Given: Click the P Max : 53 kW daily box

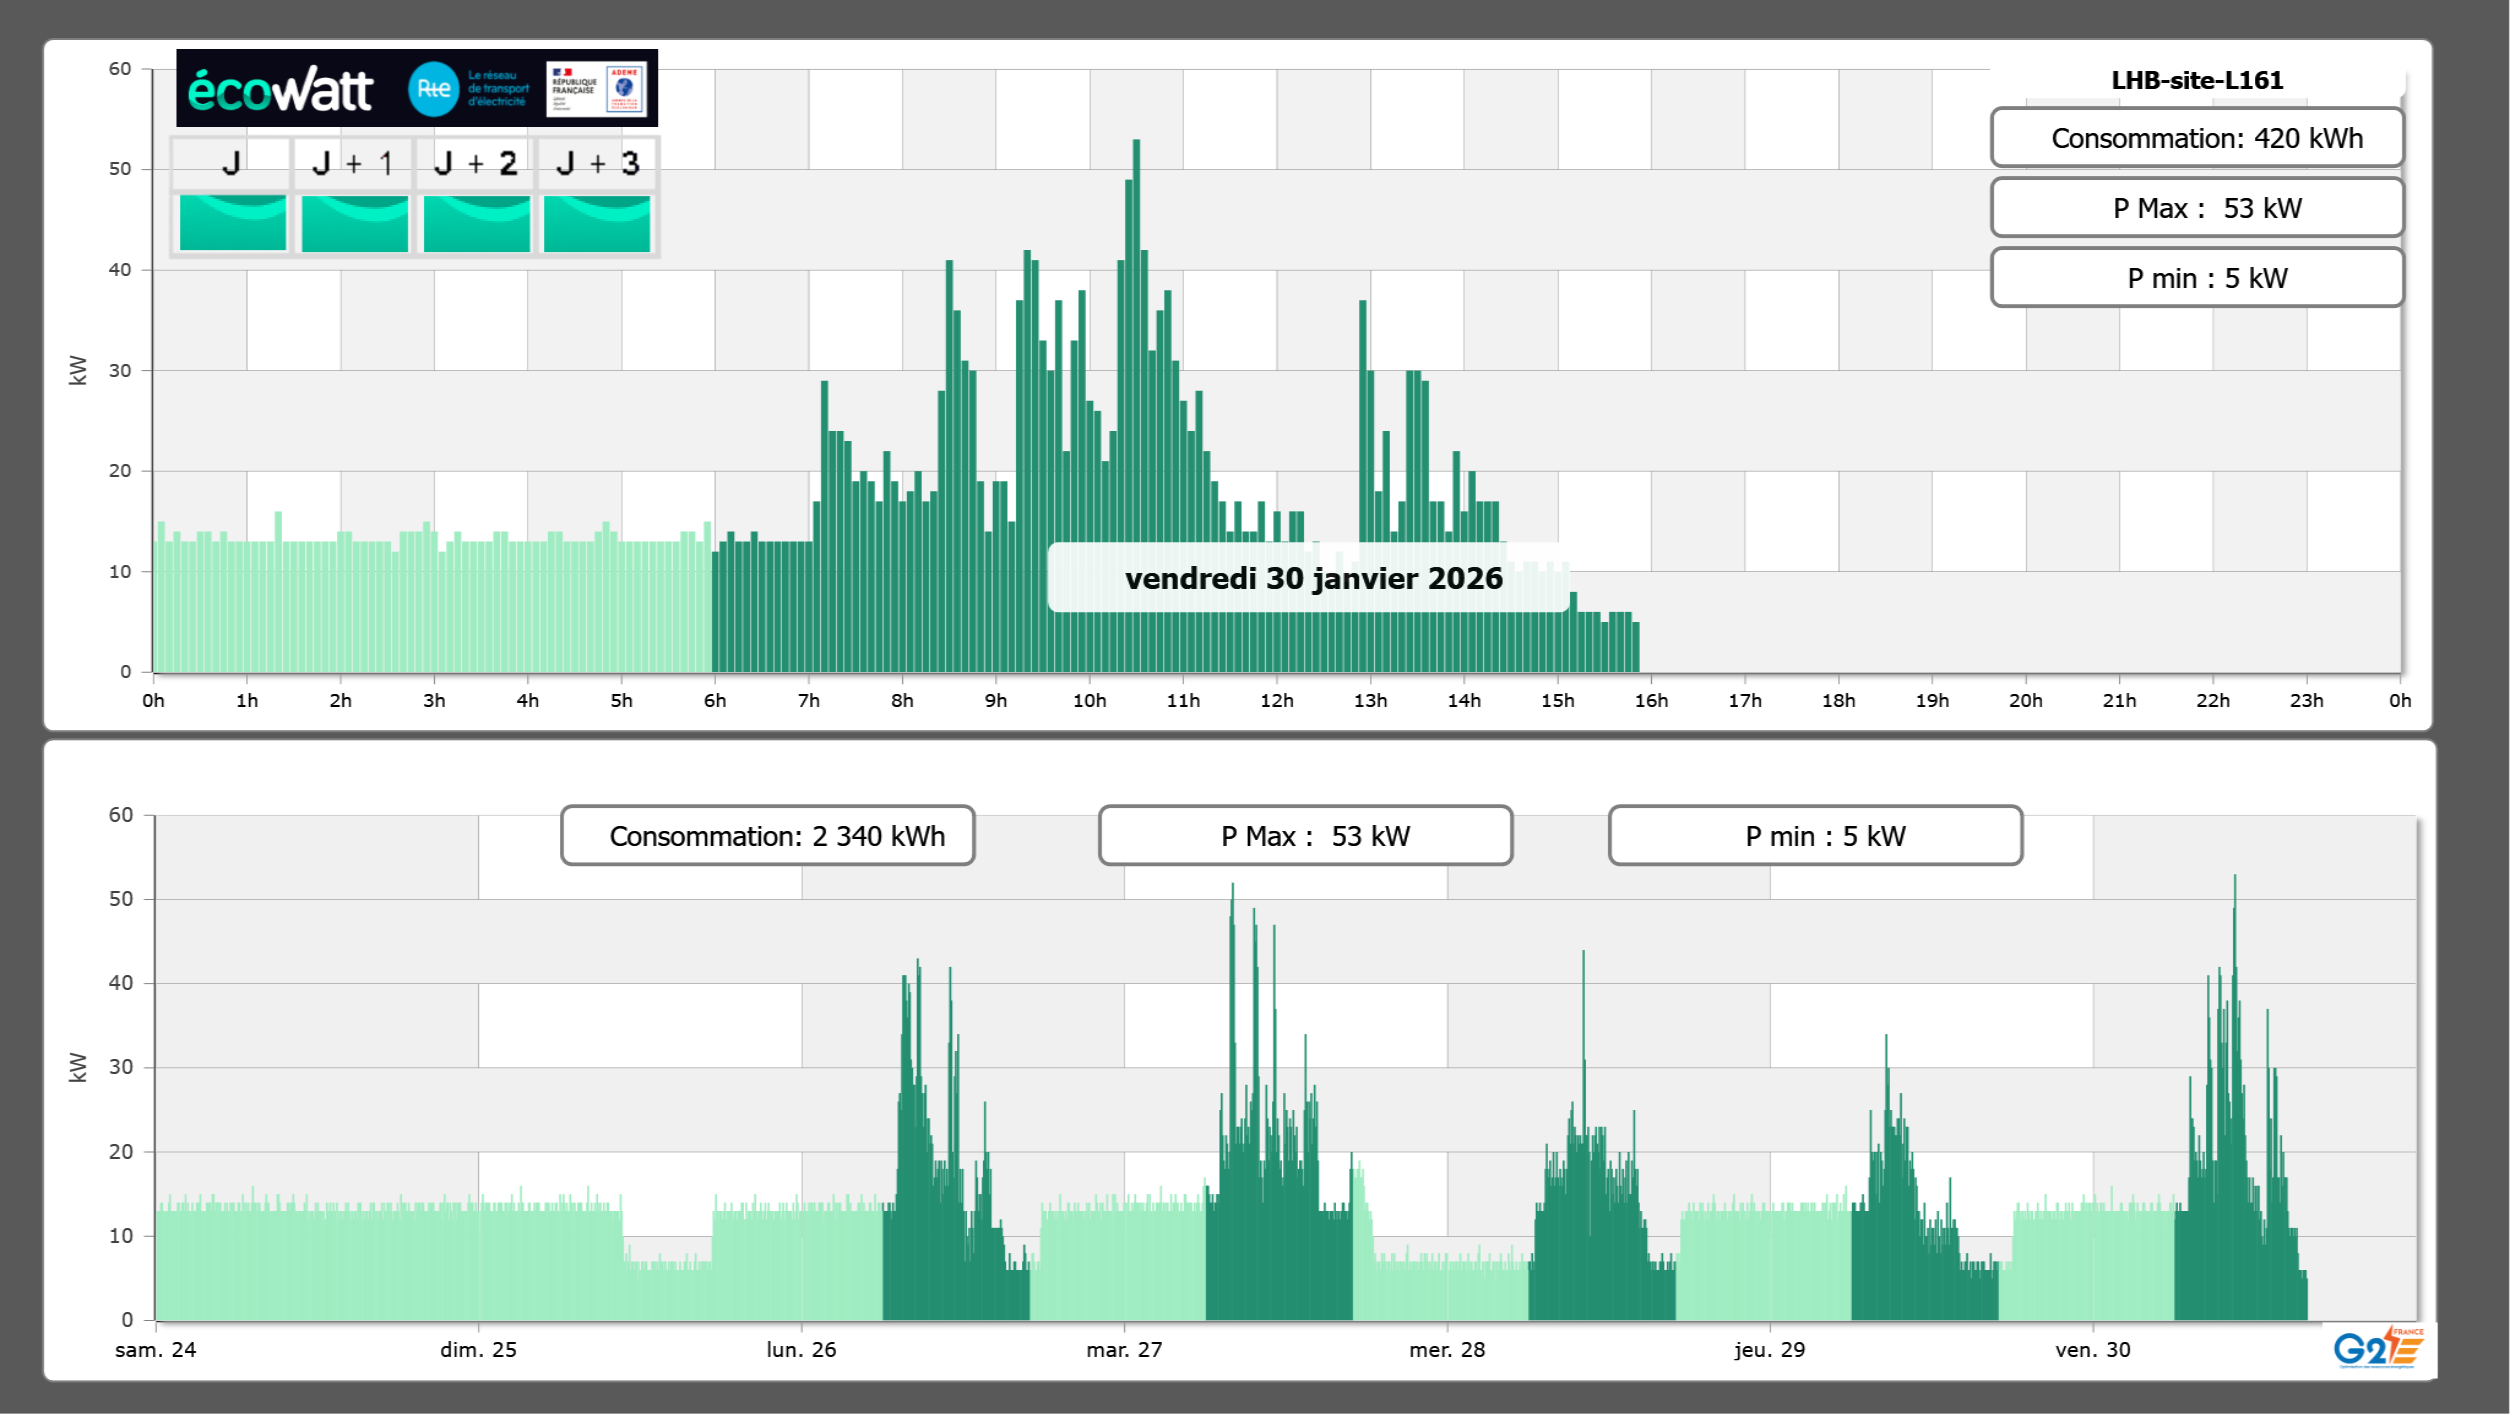Looking at the screenshot, I should point(2197,208).
